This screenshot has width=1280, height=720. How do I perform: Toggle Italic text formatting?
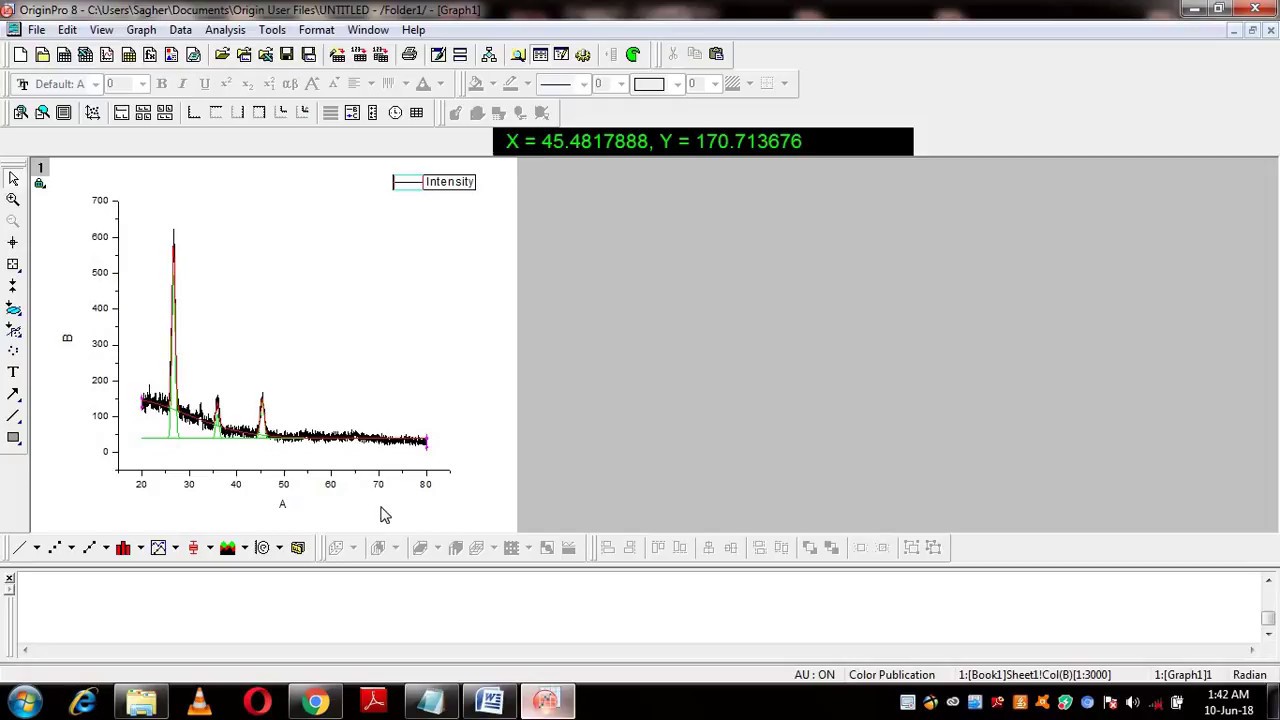click(182, 84)
